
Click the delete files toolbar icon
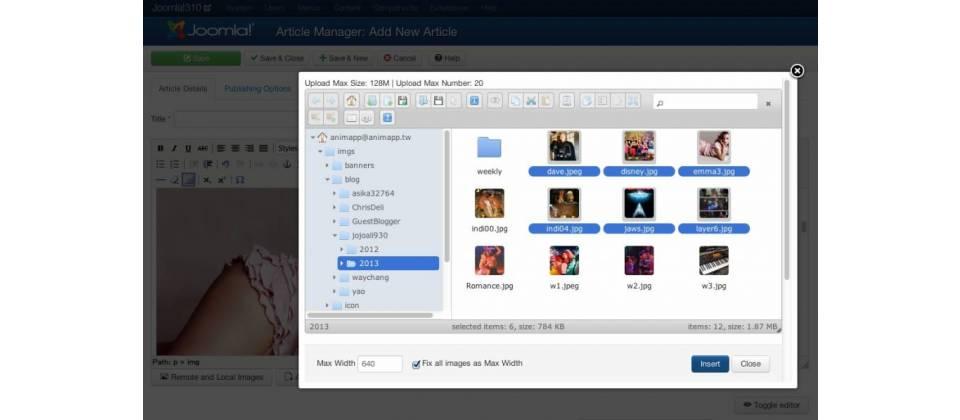pyautogui.click(x=567, y=100)
